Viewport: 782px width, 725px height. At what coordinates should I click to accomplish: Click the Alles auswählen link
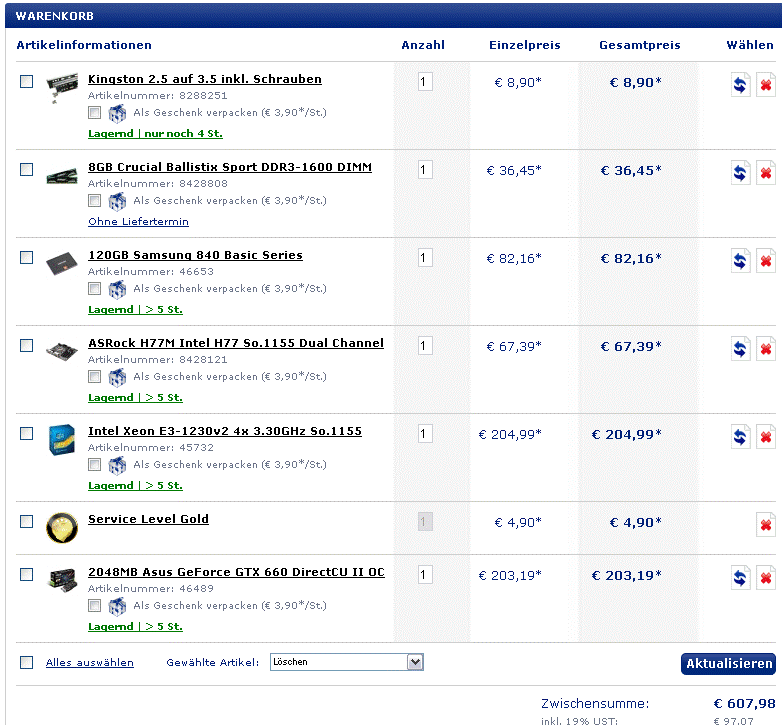[90, 663]
